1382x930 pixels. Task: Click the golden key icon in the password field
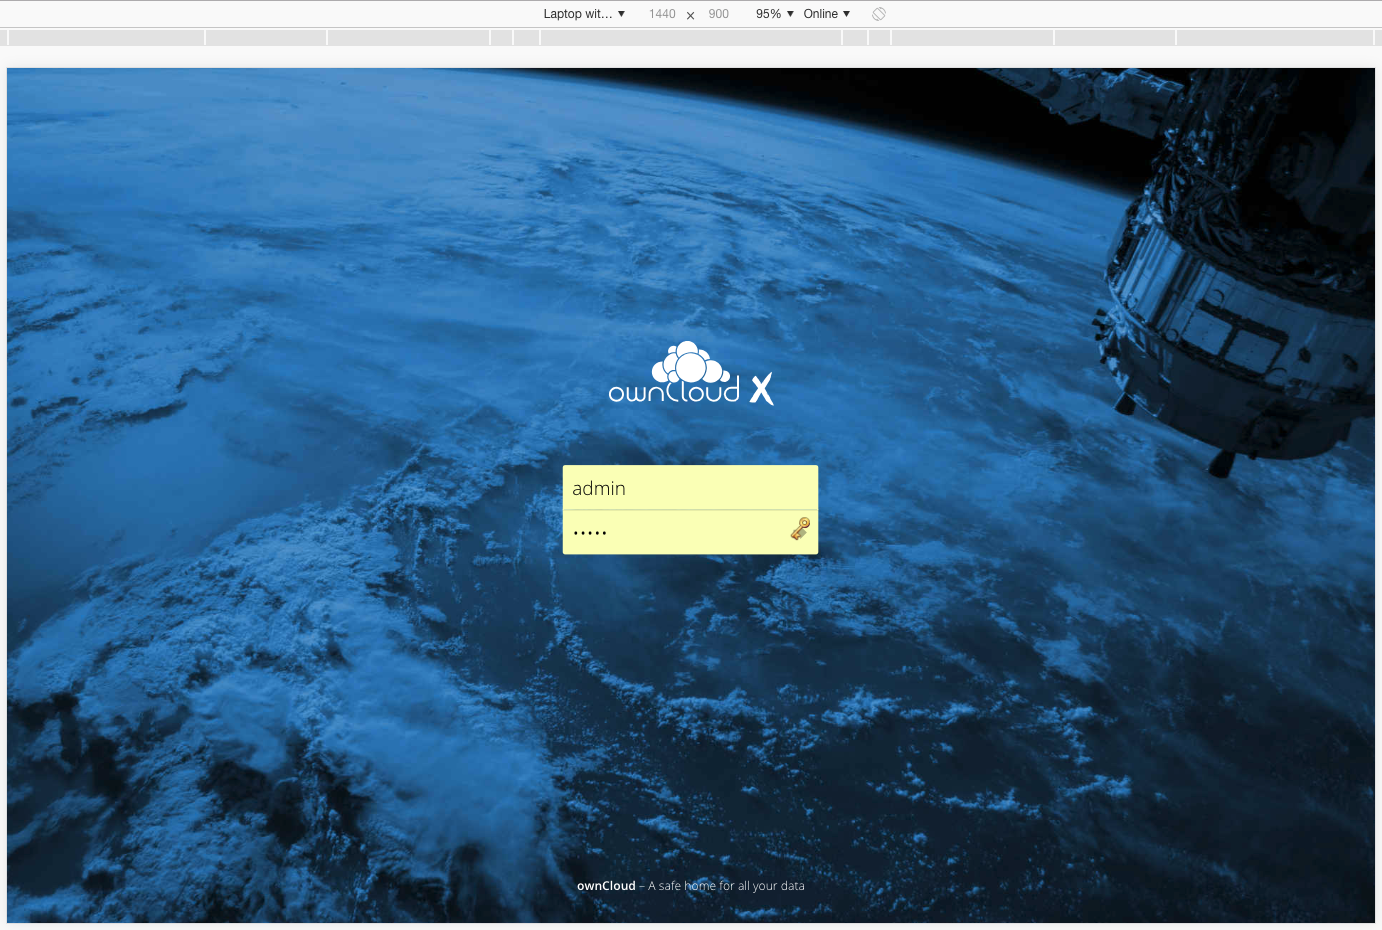pyautogui.click(x=799, y=529)
